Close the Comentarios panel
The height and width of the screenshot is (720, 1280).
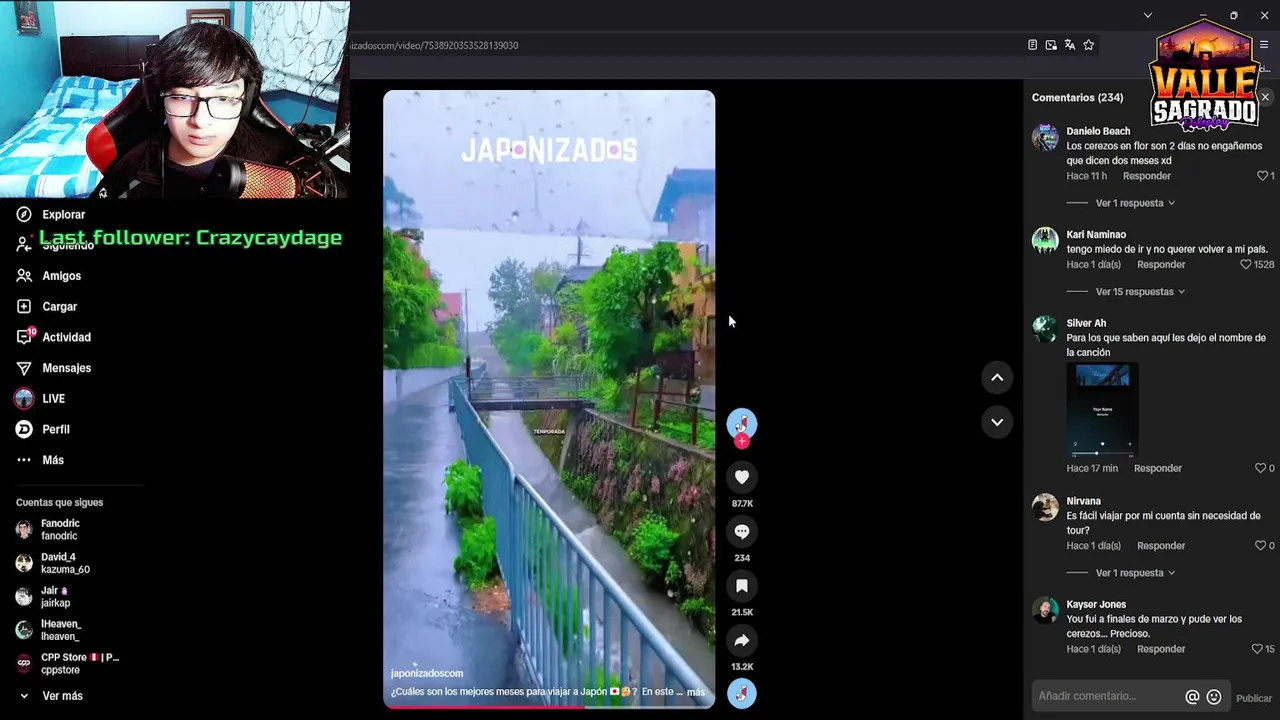click(x=1265, y=97)
